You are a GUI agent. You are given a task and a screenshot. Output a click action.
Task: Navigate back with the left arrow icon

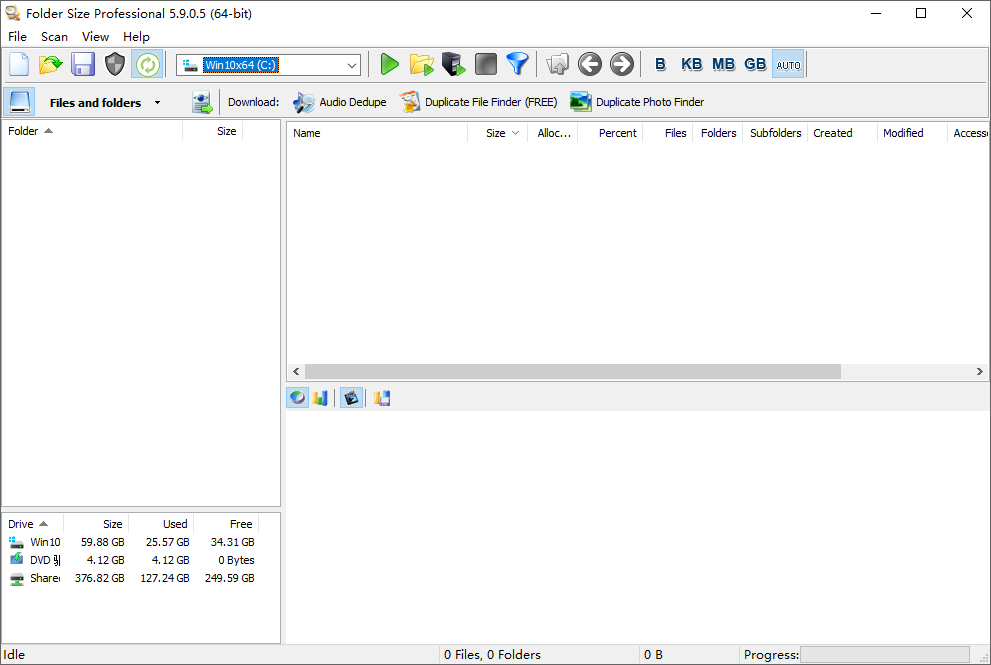(590, 64)
